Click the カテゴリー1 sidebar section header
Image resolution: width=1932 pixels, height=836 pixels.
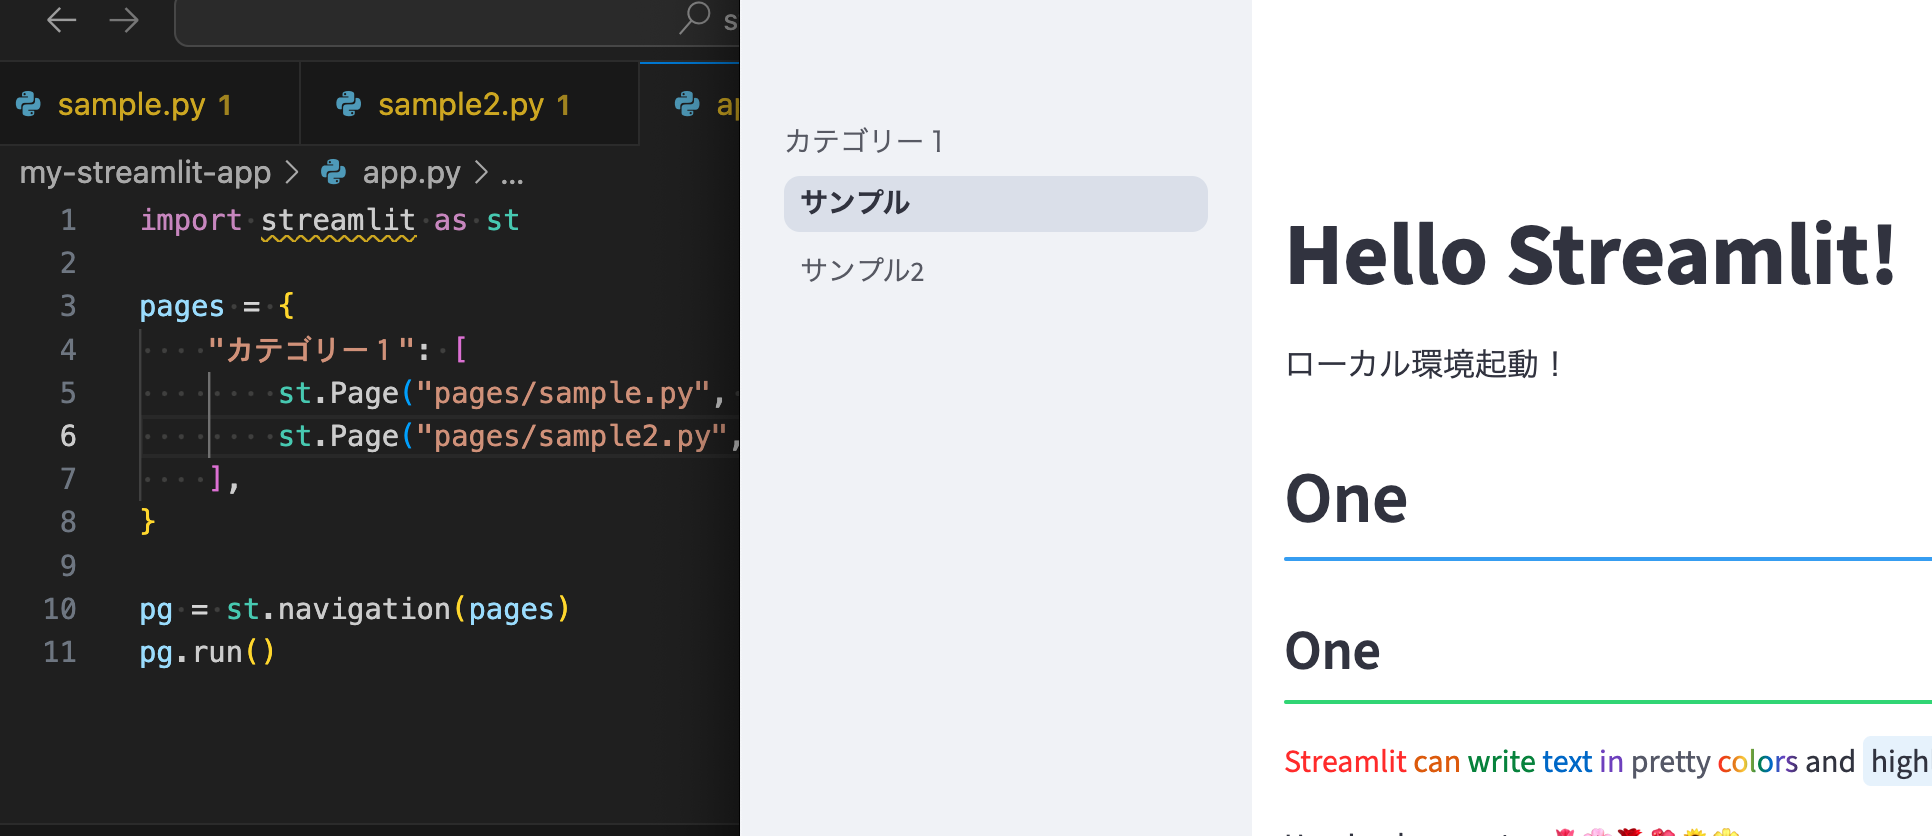coord(865,141)
